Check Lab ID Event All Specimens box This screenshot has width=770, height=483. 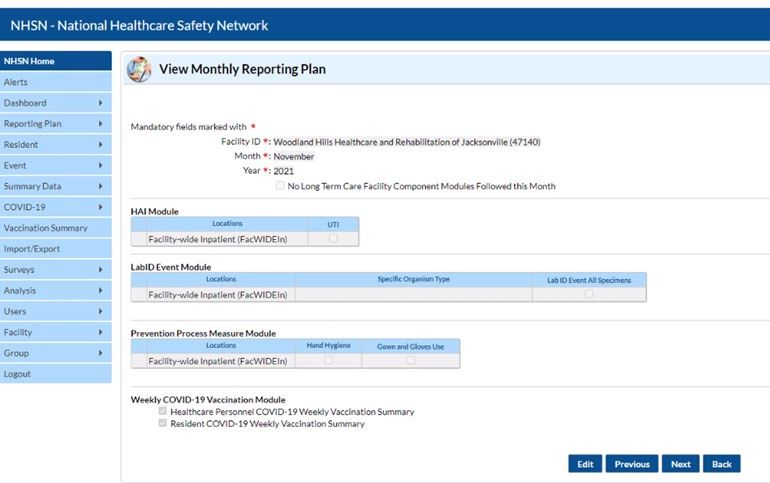pos(589,294)
